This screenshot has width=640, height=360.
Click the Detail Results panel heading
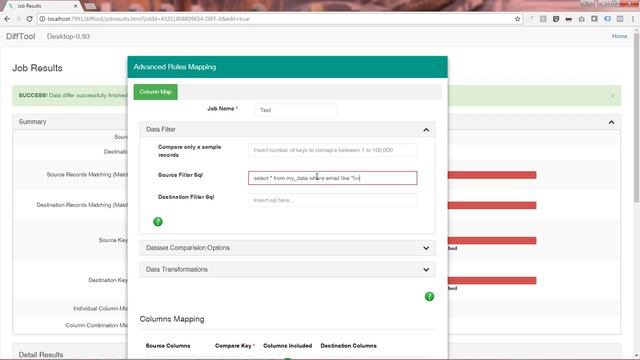(41, 354)
